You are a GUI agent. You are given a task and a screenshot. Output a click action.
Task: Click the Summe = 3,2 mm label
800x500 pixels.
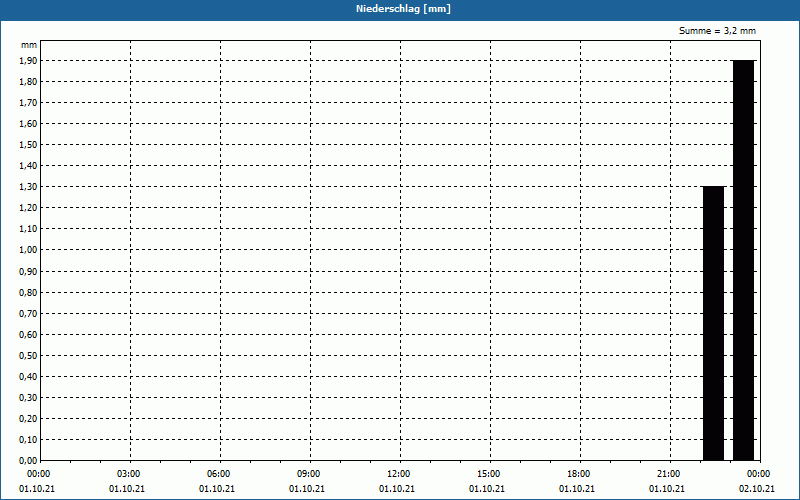(717, 31)
